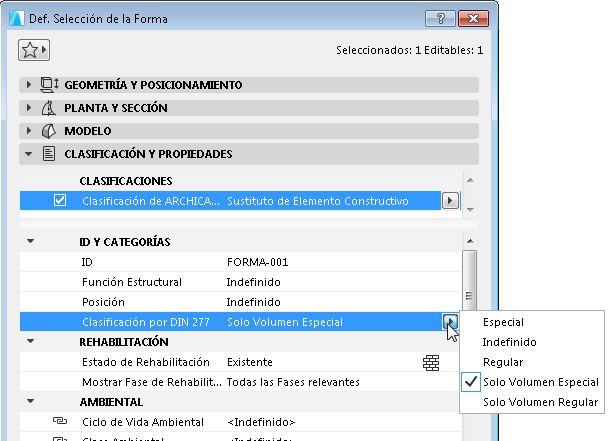This screenshot has width=609, height=441.
Task: Click the link icon beside Ciclo de Vida Ambiental
Action: tap(60, 421)
